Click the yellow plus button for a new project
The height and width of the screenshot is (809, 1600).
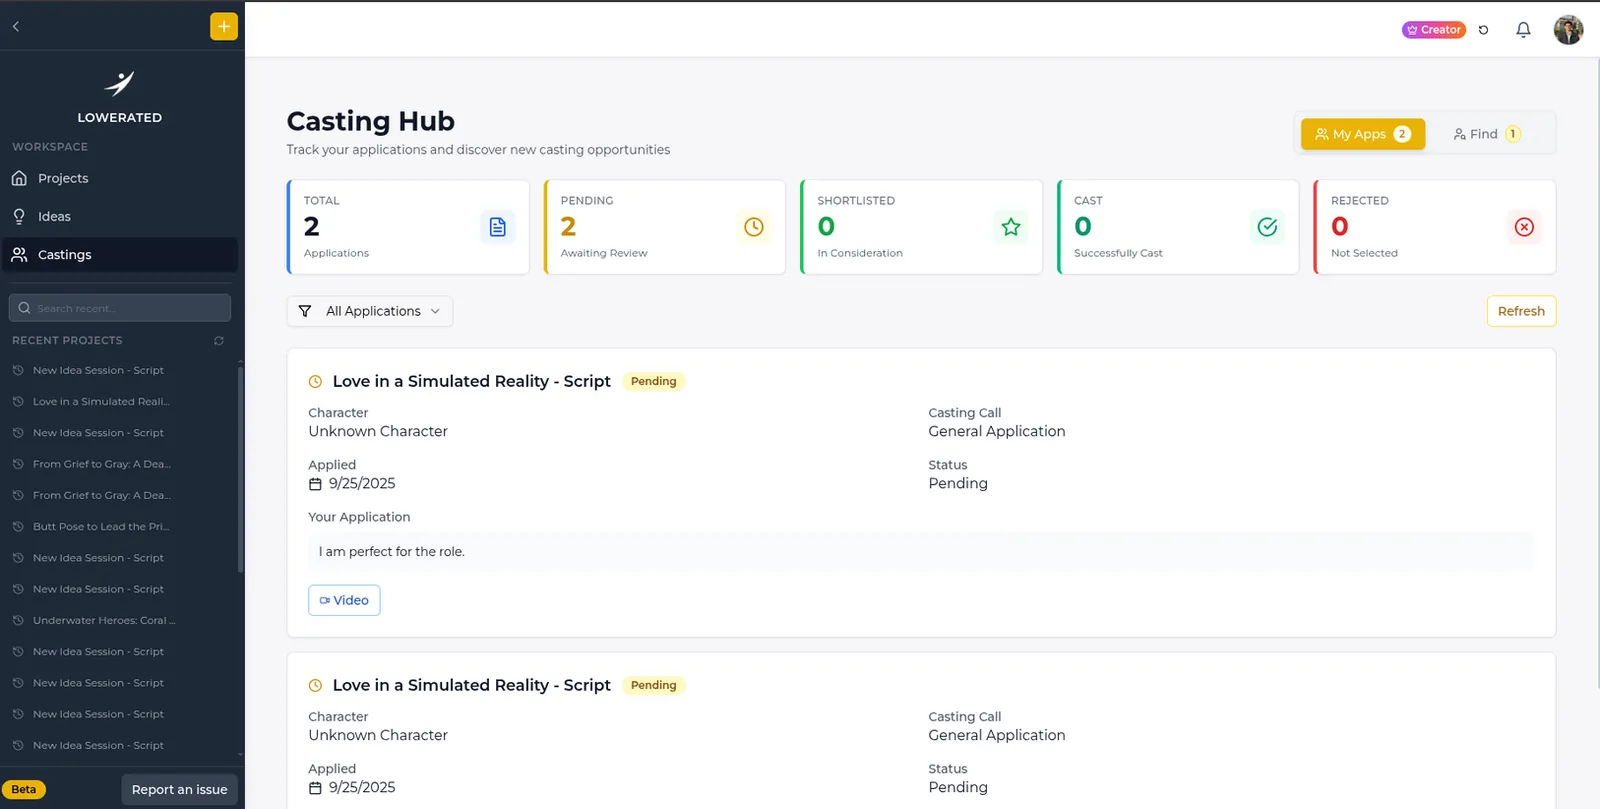pyautogui.click(x=224, y=27)
